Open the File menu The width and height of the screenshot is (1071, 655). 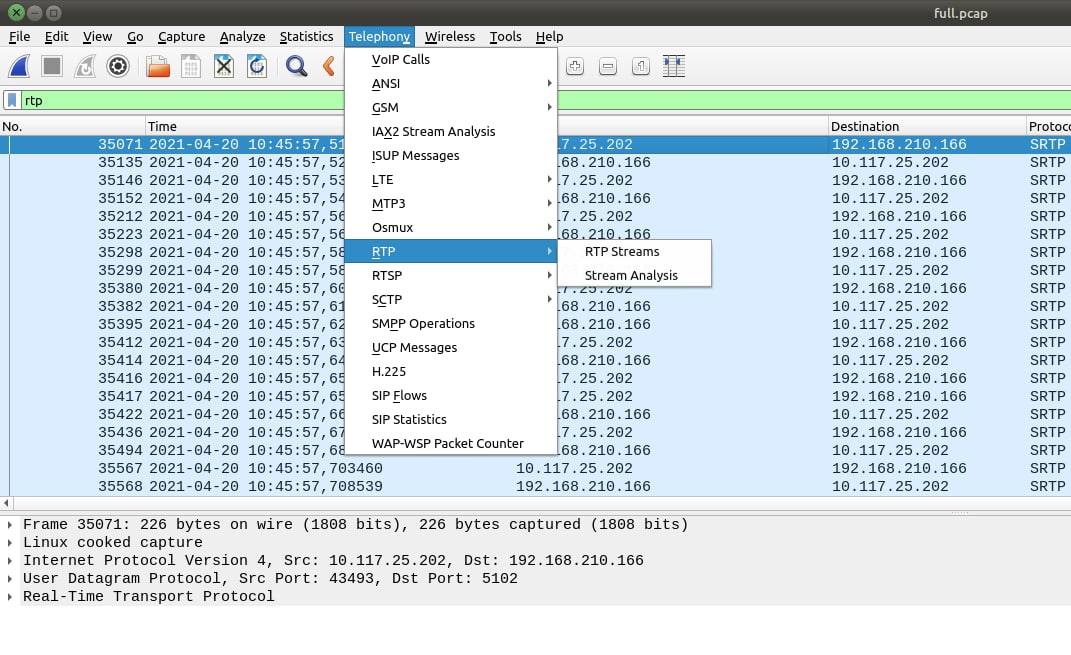19,37
